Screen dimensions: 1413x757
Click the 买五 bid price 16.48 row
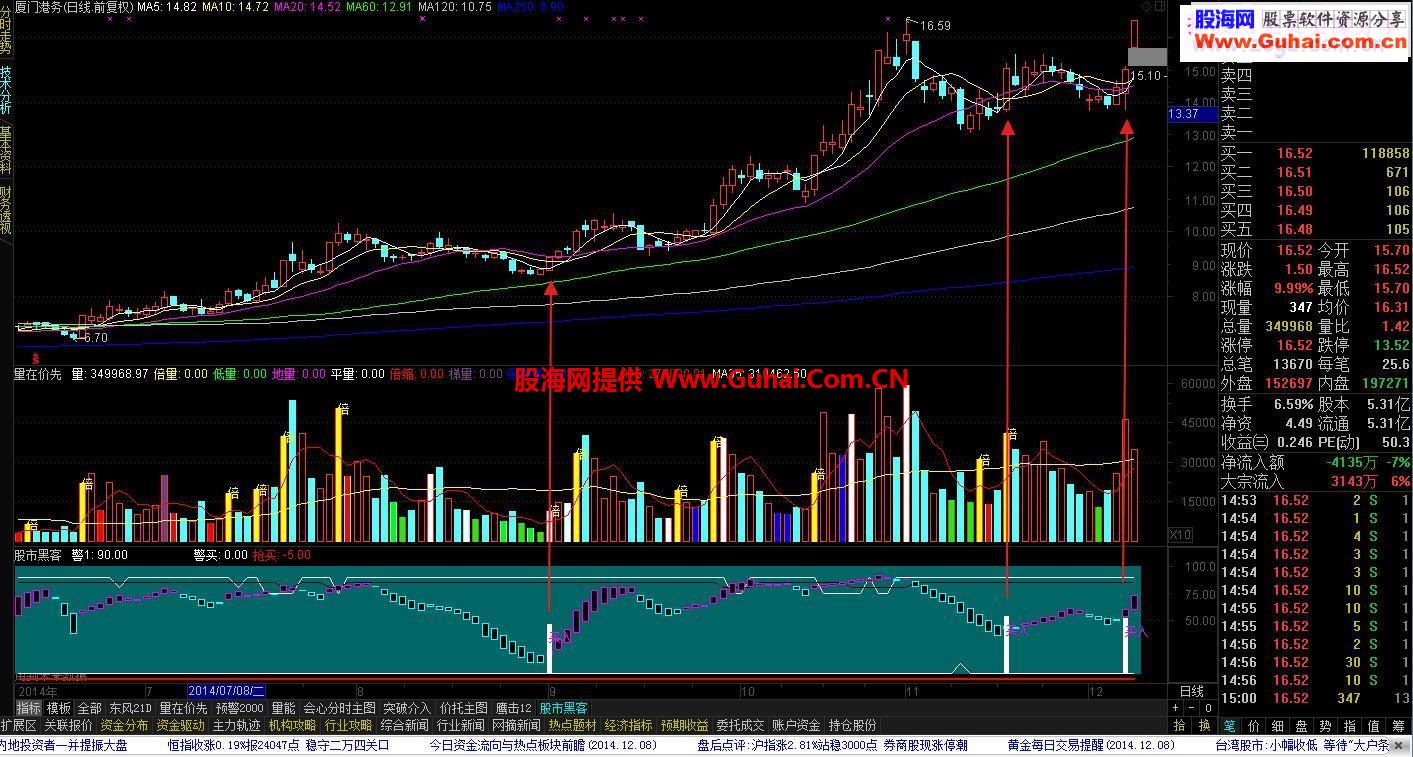point(1315,229)
